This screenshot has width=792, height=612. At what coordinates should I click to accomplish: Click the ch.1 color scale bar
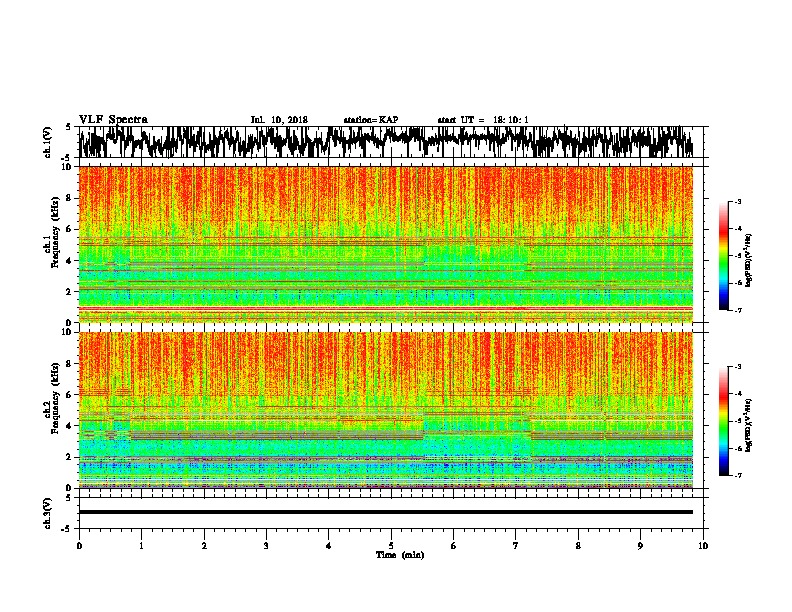(x=723, y=256)
